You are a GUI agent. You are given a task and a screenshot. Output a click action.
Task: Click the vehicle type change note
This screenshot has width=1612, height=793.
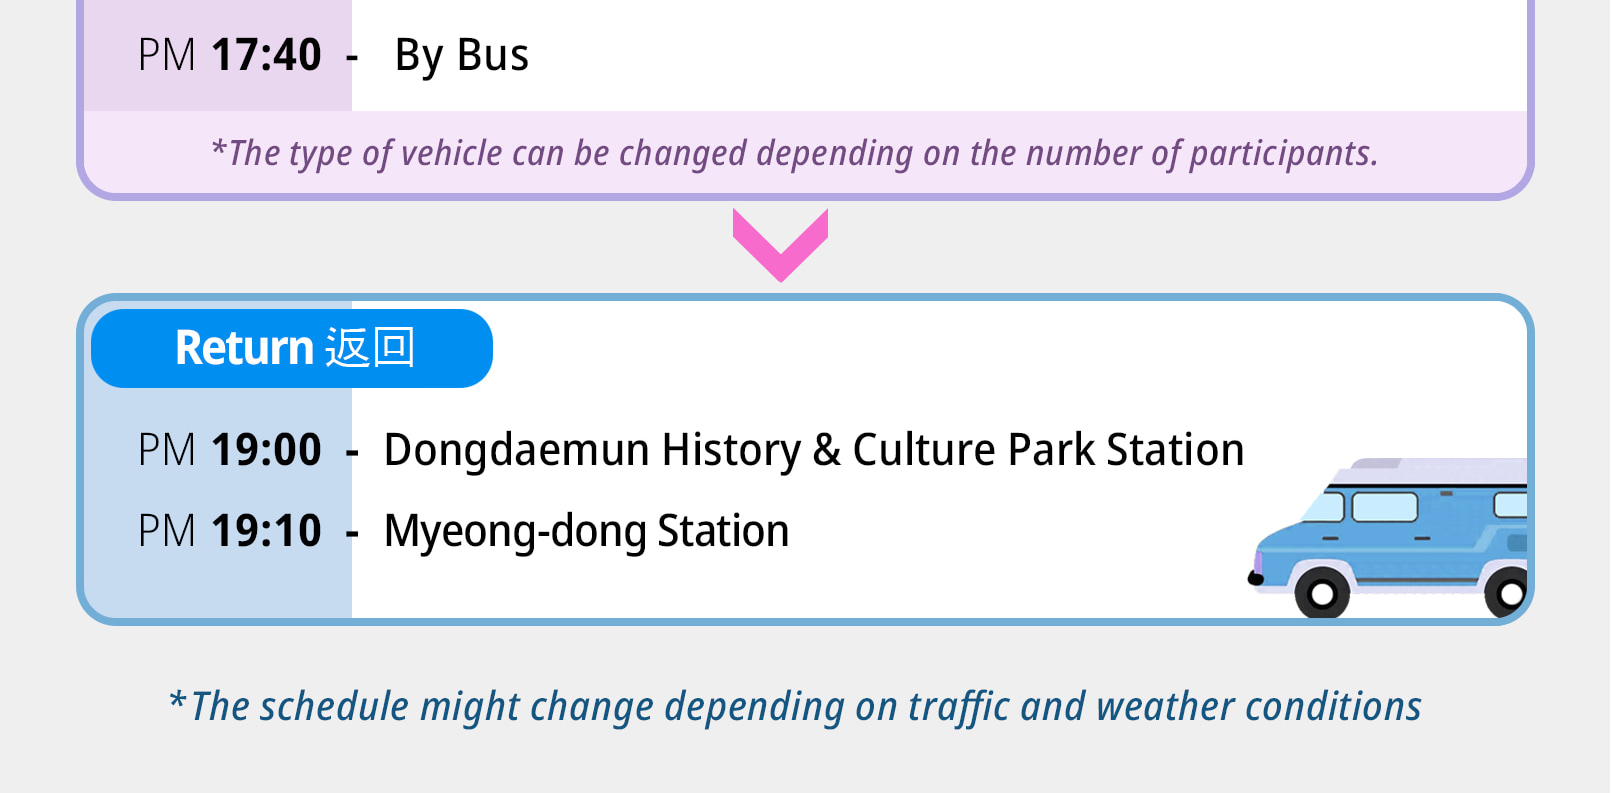coord(795,153)
